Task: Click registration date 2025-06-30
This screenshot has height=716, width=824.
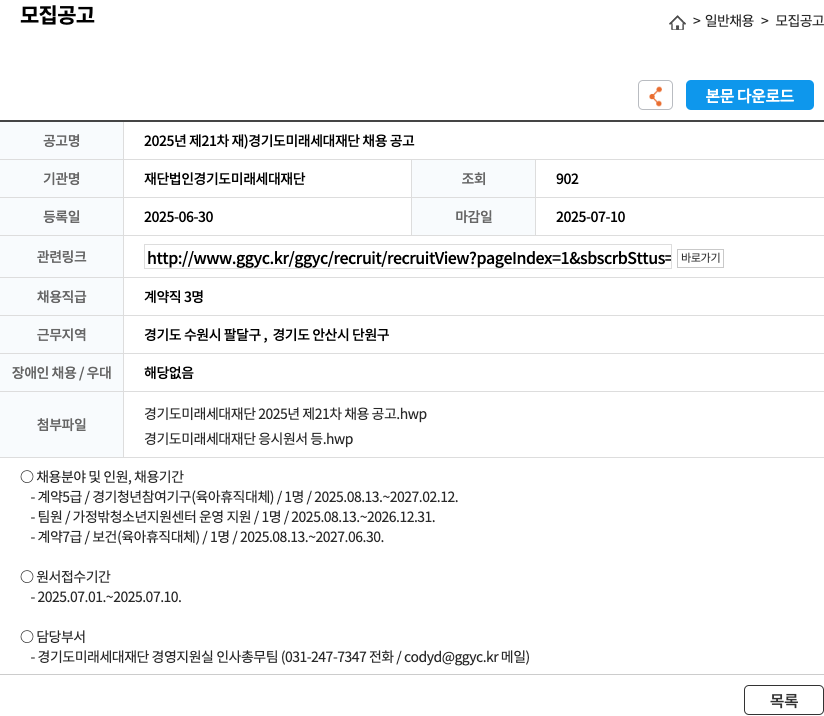Action: click(x=179, y=217)
